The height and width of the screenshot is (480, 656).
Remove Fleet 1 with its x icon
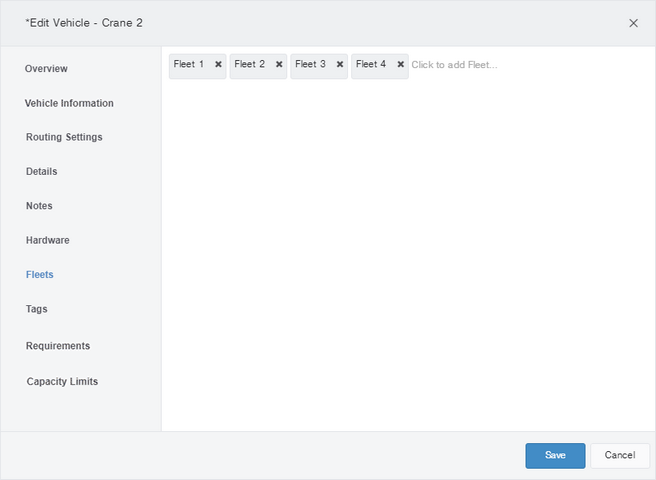(218, 64)
